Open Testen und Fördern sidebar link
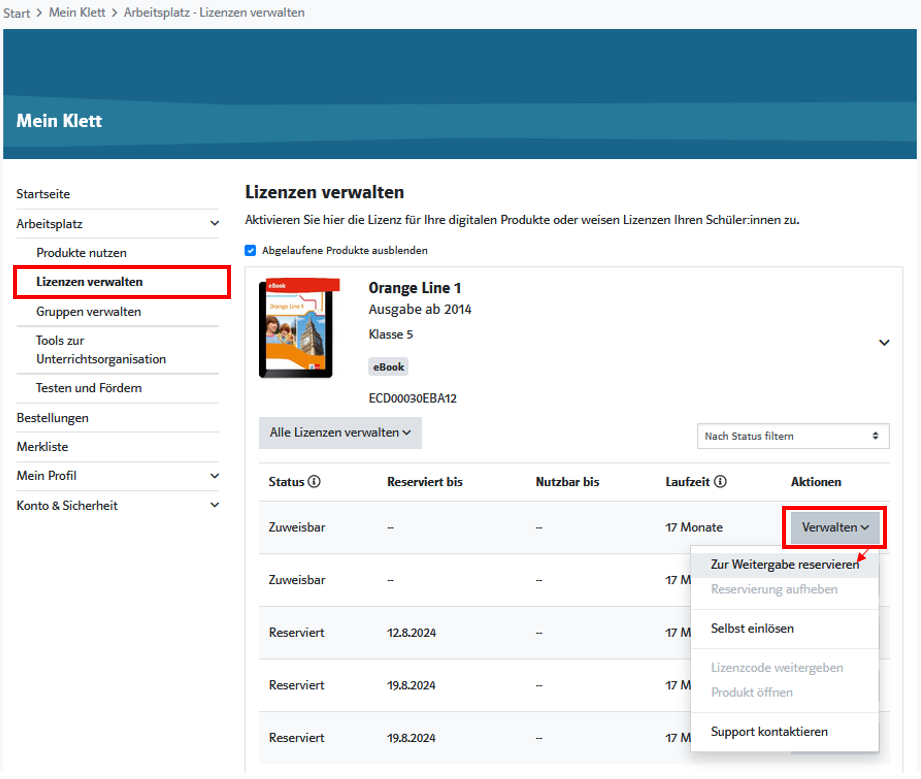 click(89, 388)
